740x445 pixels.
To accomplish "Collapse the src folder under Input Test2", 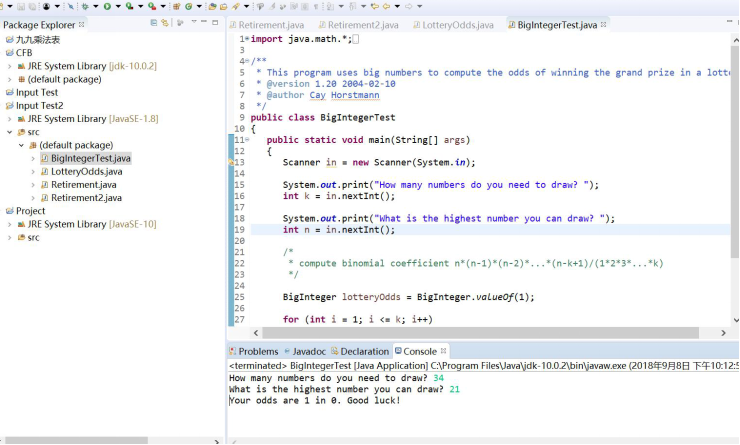I will click(x=10, y=132).
